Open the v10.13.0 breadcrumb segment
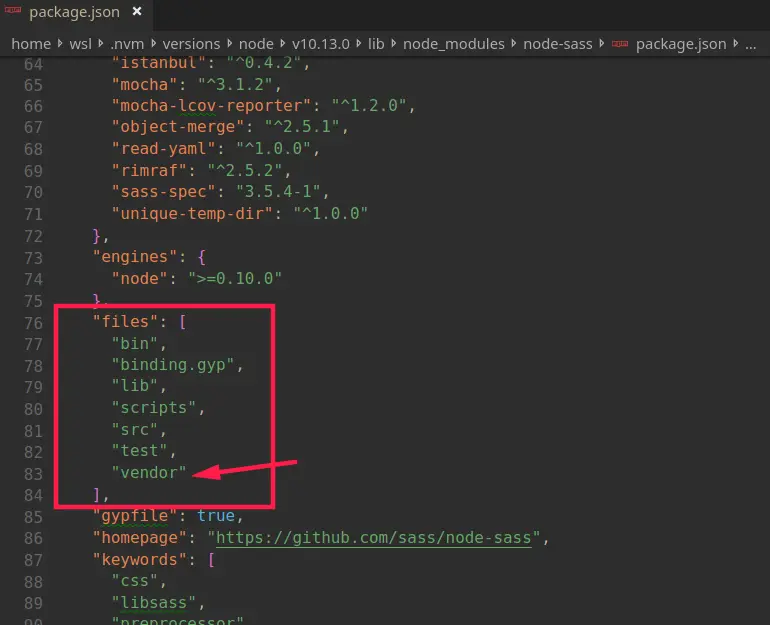Viewport: 770px width, 625px height. (x=321, y=44)
